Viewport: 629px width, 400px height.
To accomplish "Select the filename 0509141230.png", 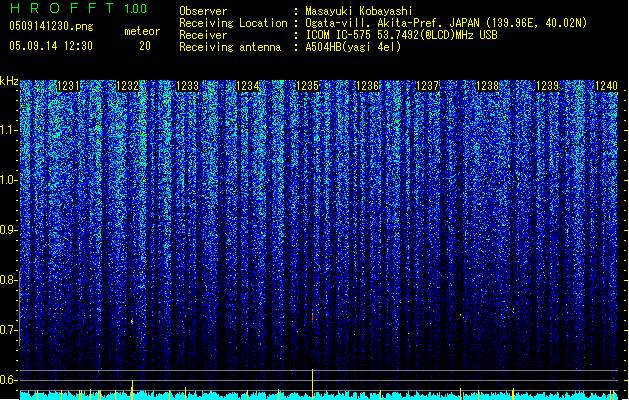I will point(51,26).
